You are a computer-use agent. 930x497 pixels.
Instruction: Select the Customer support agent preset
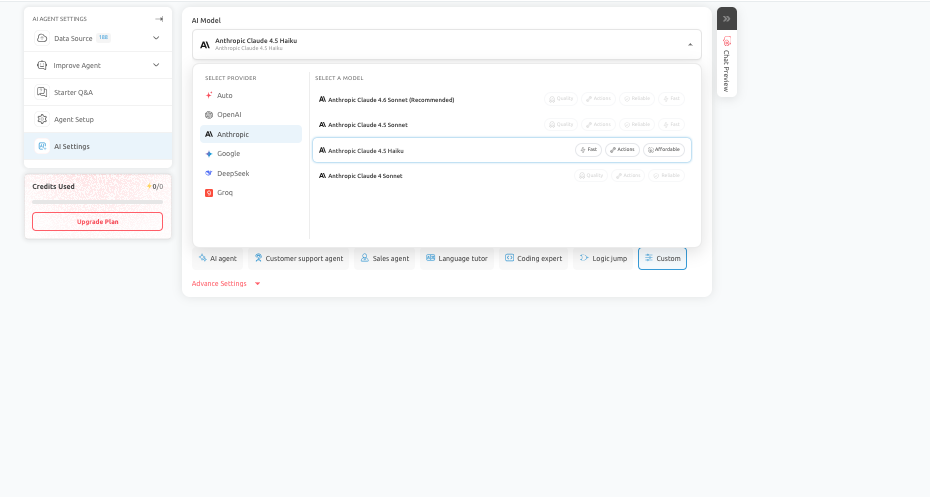tap(299, 258)
